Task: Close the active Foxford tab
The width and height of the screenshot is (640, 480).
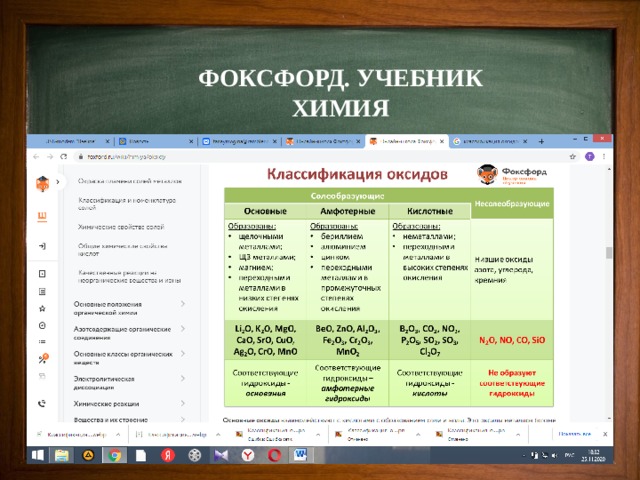Action: pos(442,142)
